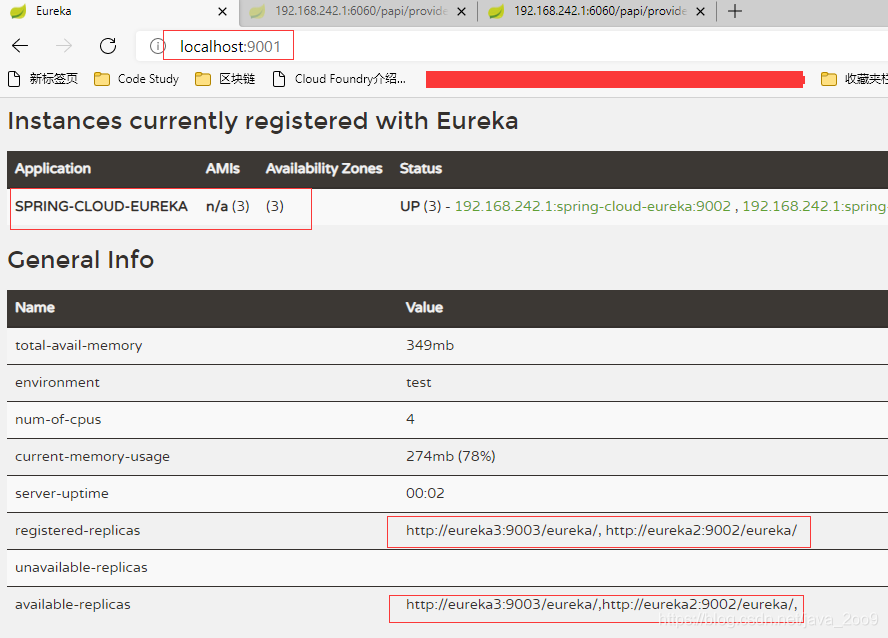Select the 00:02 uptime value
This screenshot has width=888, height=638.
pos(425,494)
